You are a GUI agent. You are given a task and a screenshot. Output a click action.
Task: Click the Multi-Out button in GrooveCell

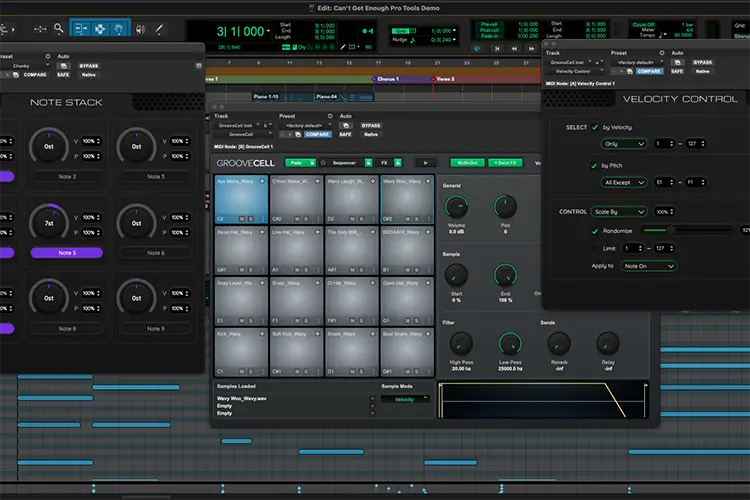pyautogui.click(x=467, y=163)
